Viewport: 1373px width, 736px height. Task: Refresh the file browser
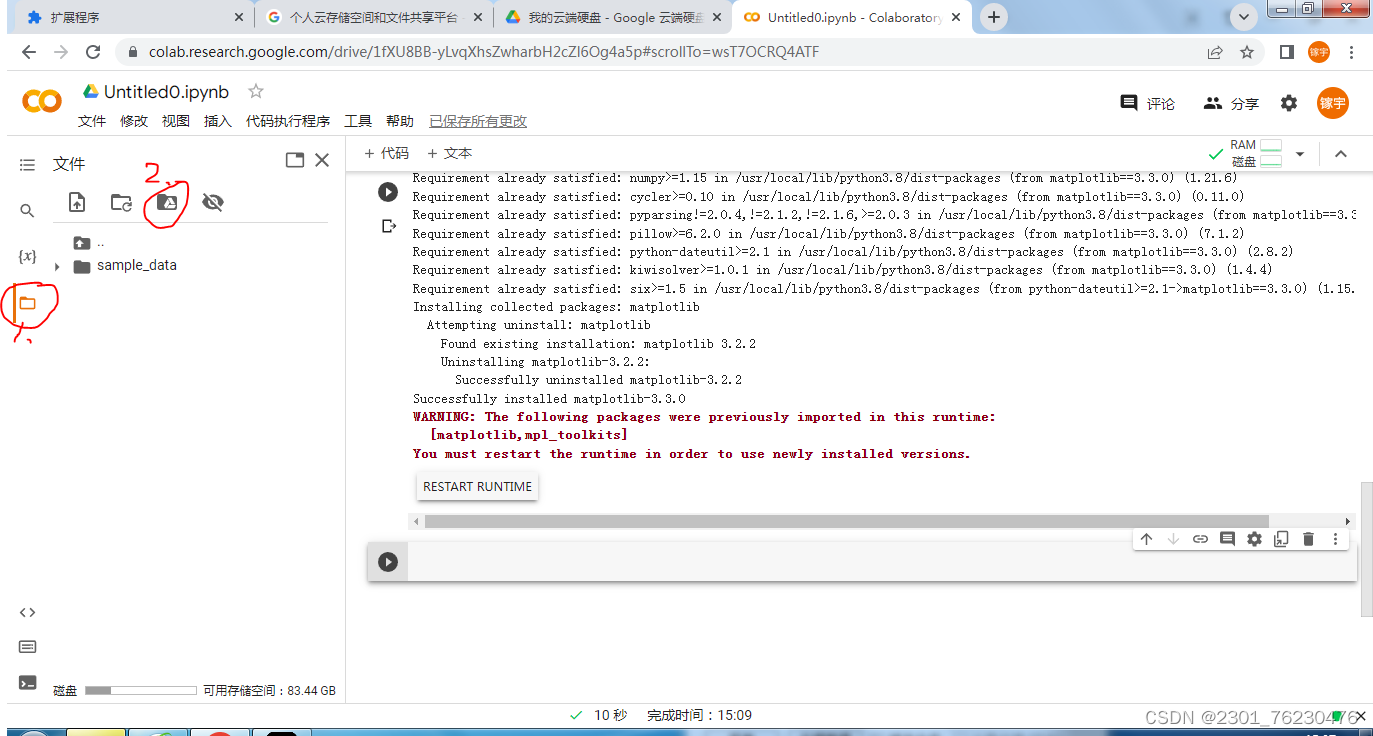click(x=121, y=202)
